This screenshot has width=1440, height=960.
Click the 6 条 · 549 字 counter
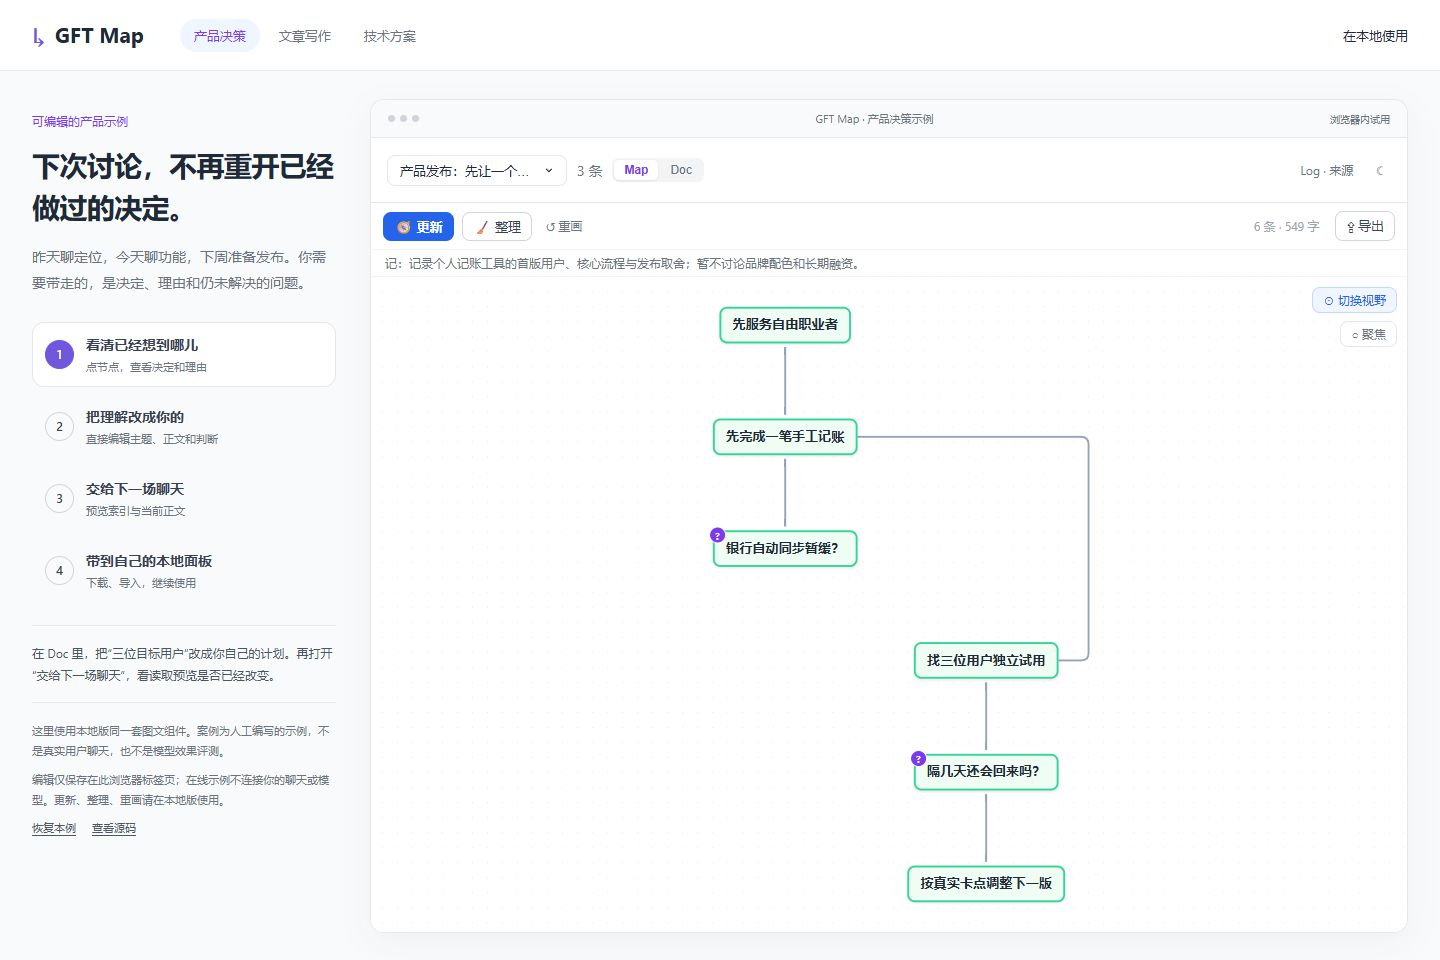pos(1286,227)
